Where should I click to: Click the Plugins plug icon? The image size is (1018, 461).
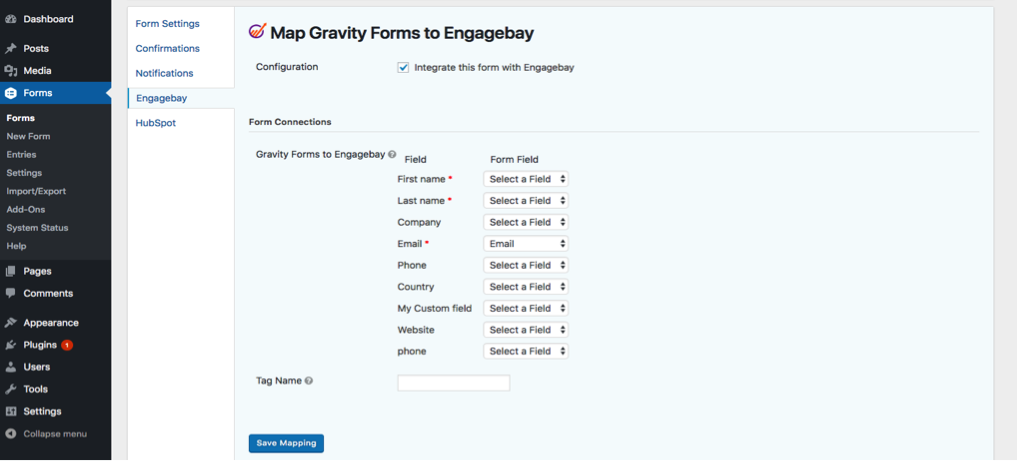(11, 345)
